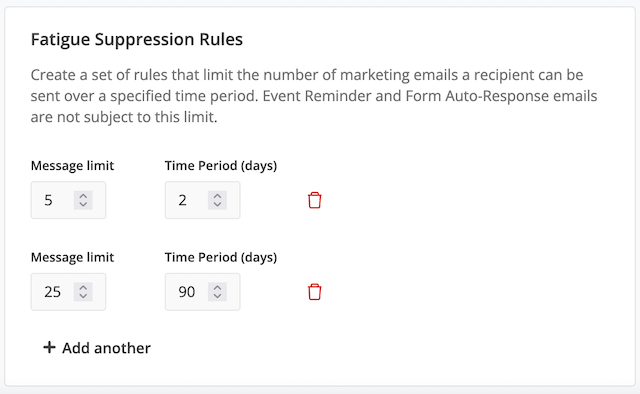Focus the time period field containing 2
Viewport: 640px width, 394px height.
pos(202,200)
